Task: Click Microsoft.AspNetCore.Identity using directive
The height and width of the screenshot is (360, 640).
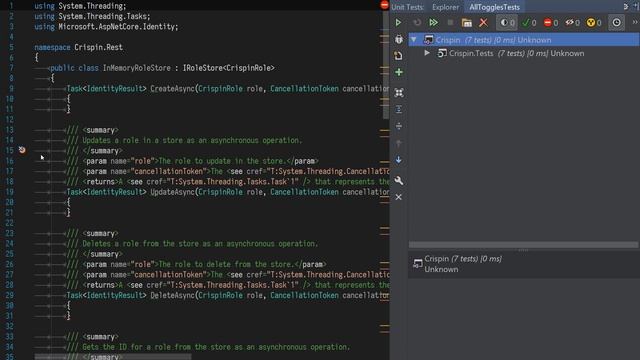Action: (117, 27)
